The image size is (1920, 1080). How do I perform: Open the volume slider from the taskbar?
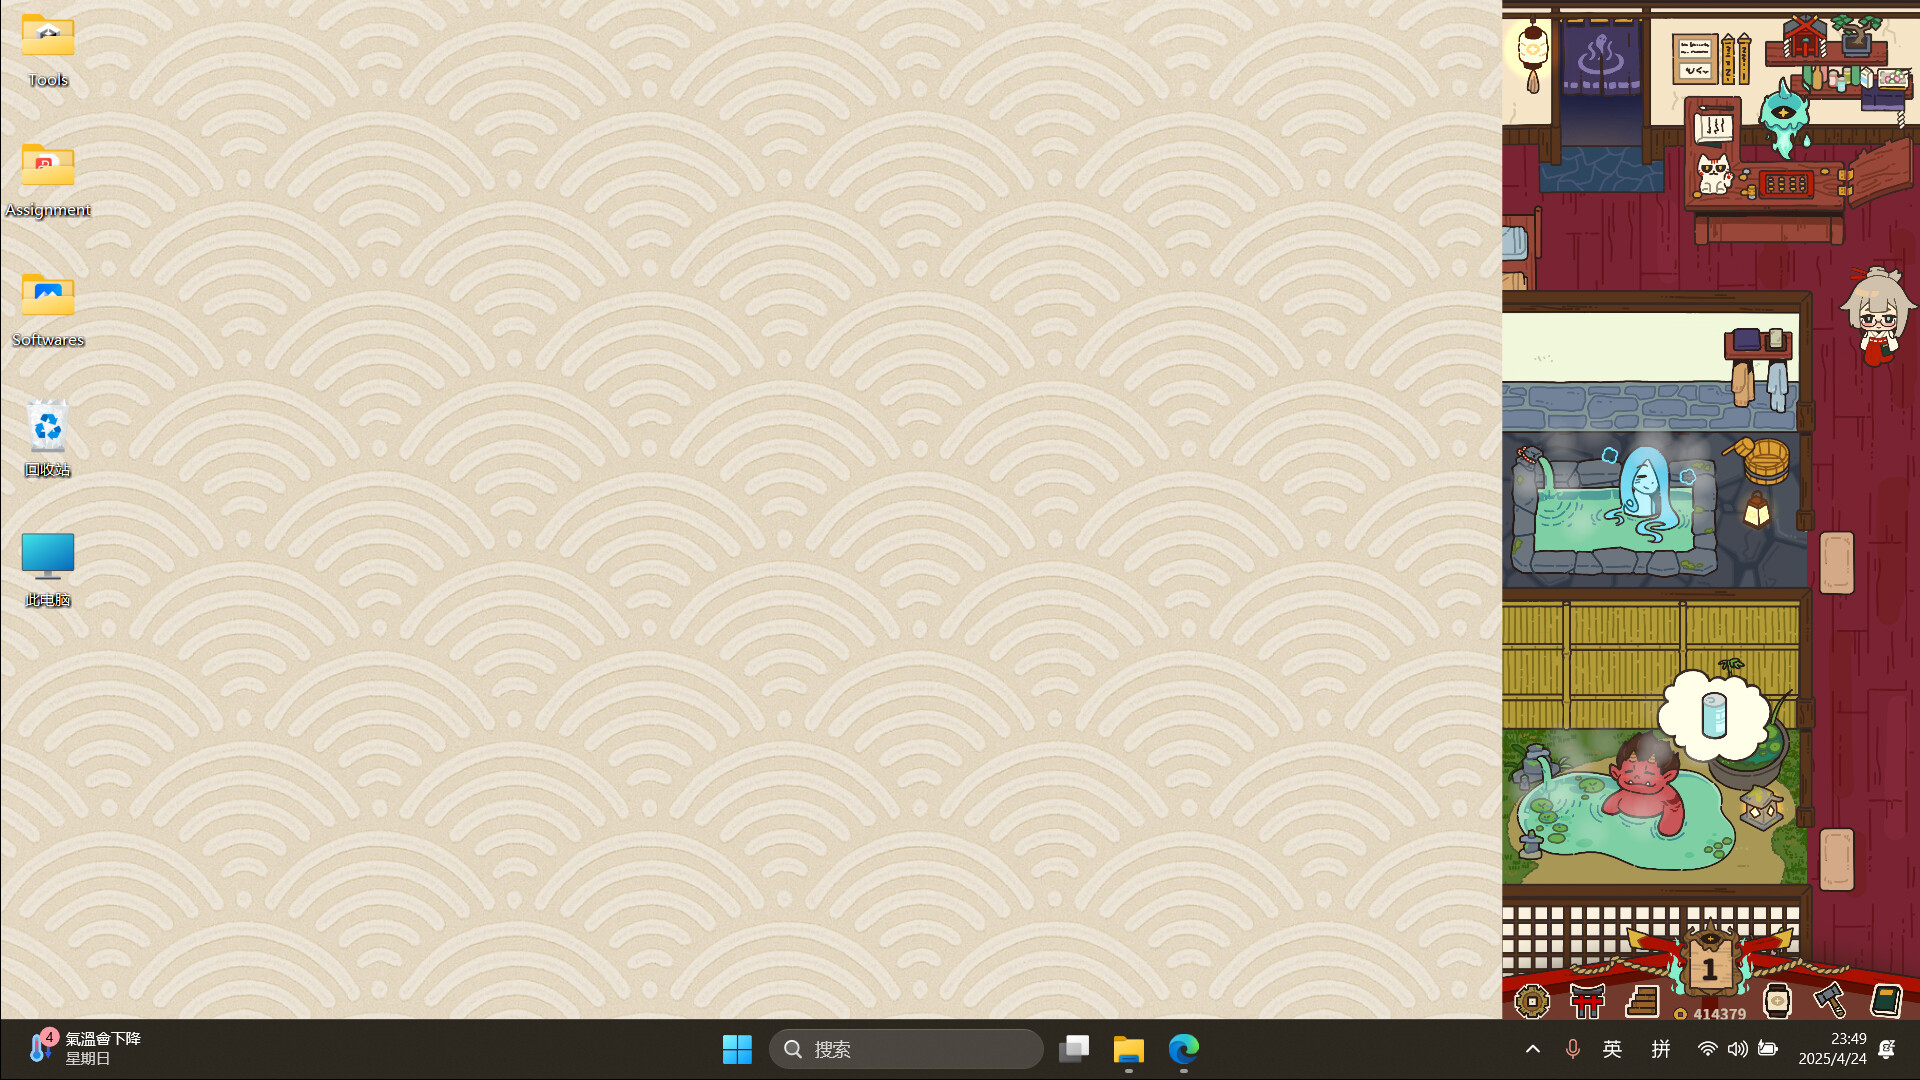pyautogui.click(x=1737, y=1049)
